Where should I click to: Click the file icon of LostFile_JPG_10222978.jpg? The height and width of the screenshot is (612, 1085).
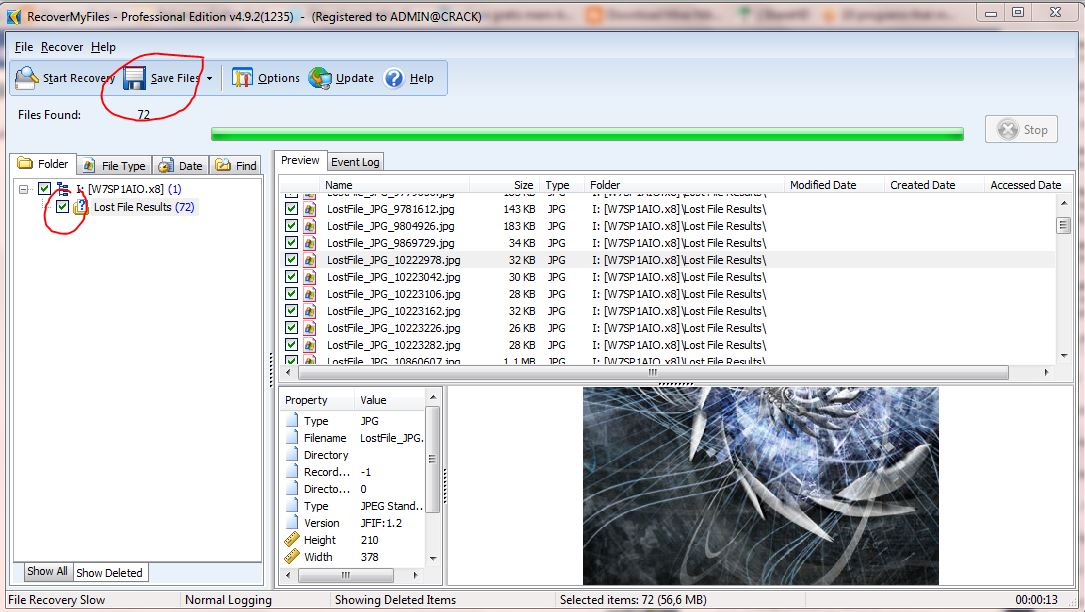[309, 260]
